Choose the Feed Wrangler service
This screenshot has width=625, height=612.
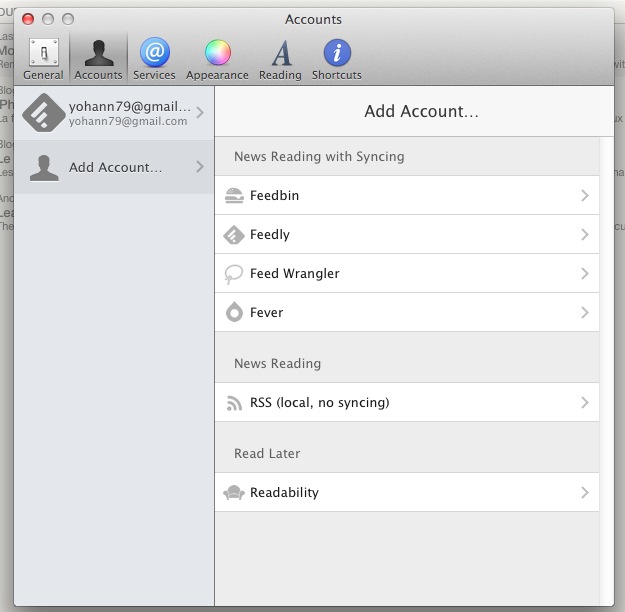294,274
